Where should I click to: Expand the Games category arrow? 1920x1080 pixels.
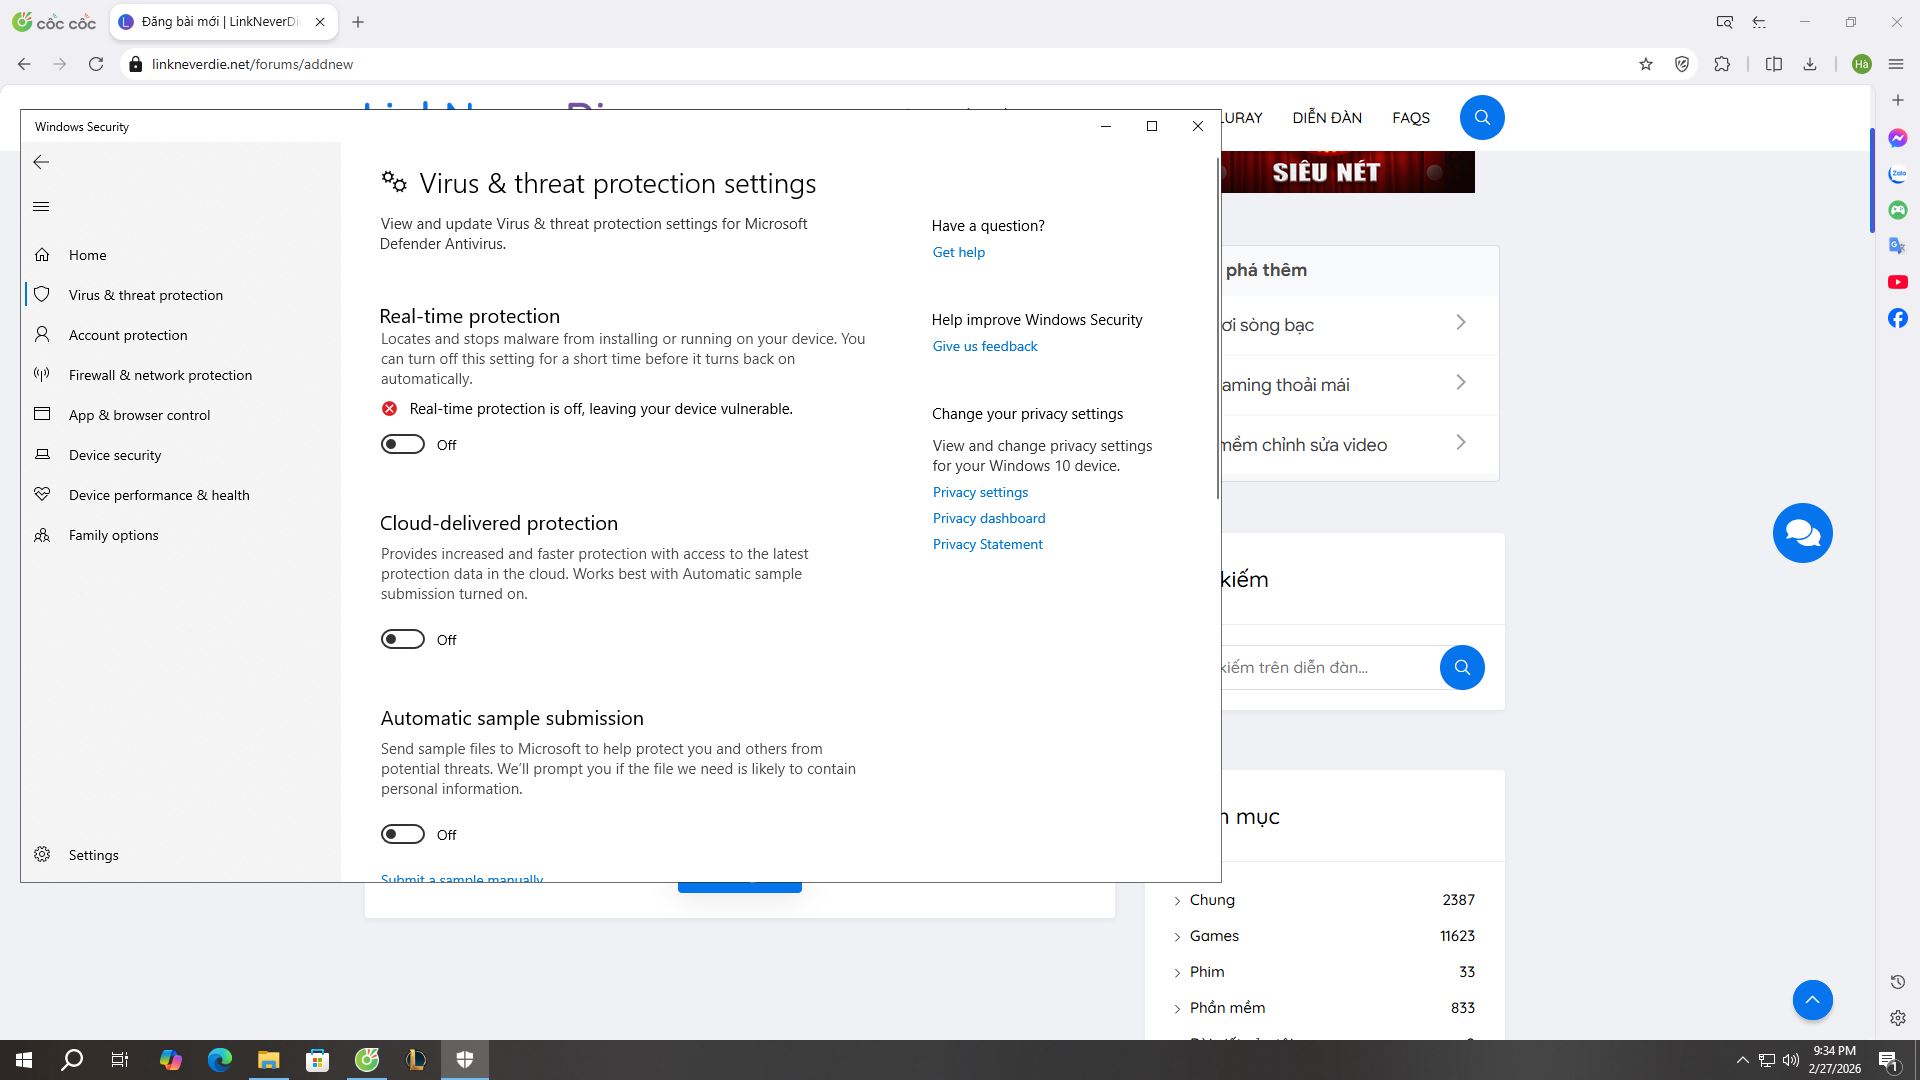1177,937
